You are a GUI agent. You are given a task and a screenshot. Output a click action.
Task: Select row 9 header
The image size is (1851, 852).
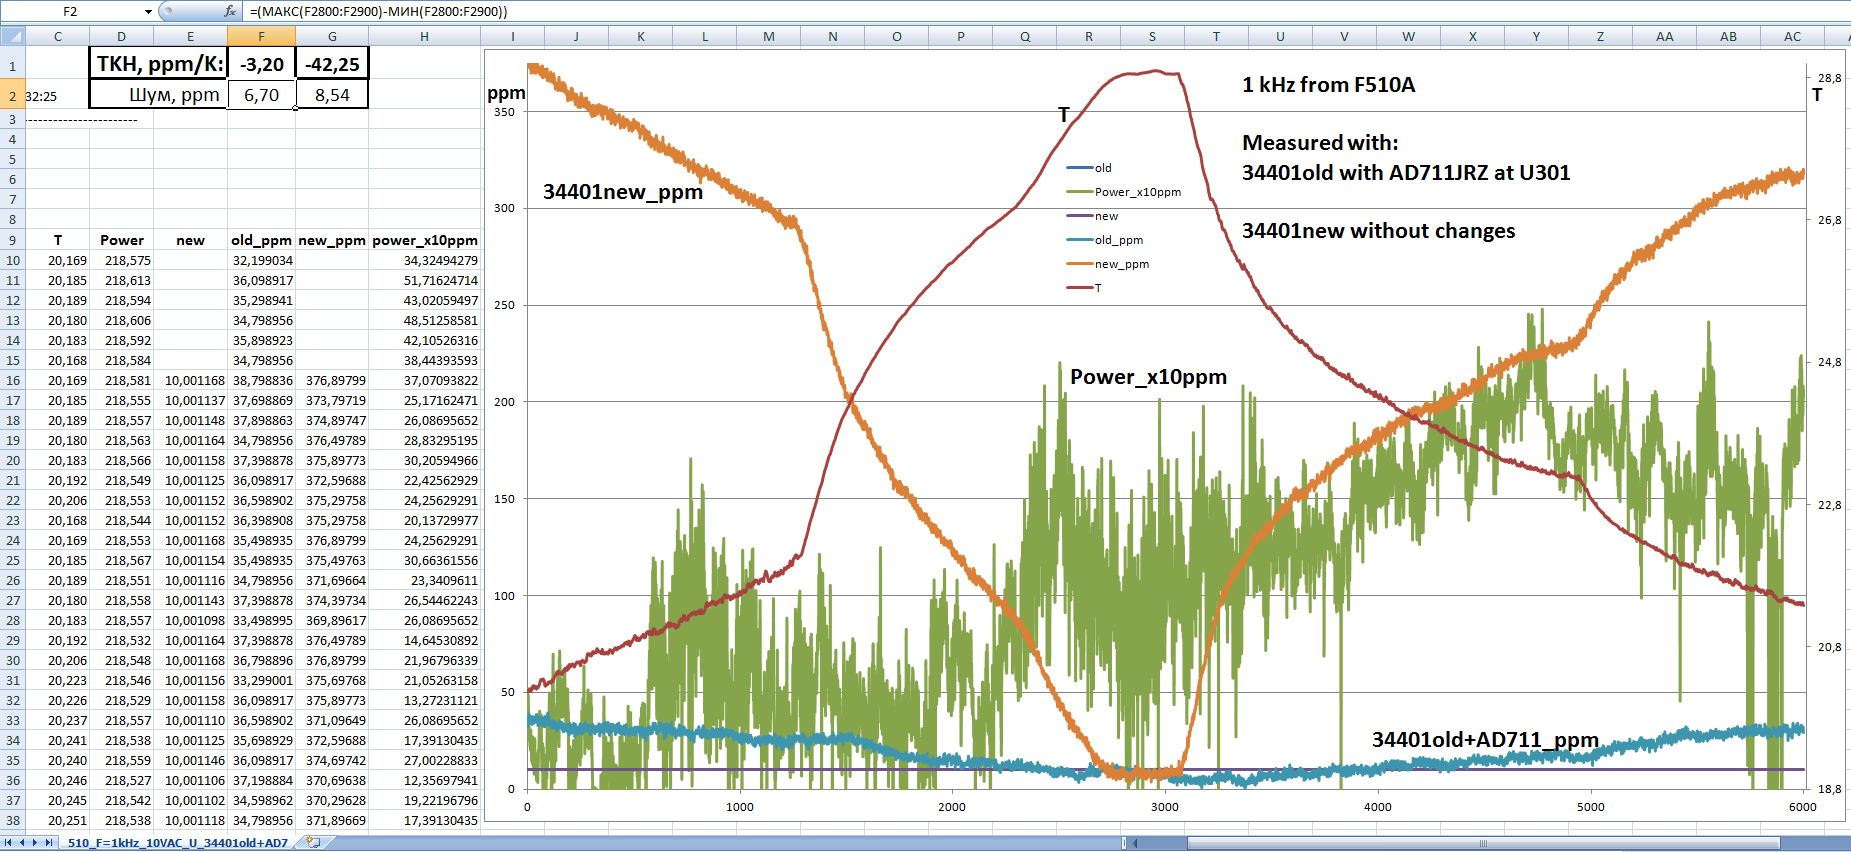coord(12,240)
